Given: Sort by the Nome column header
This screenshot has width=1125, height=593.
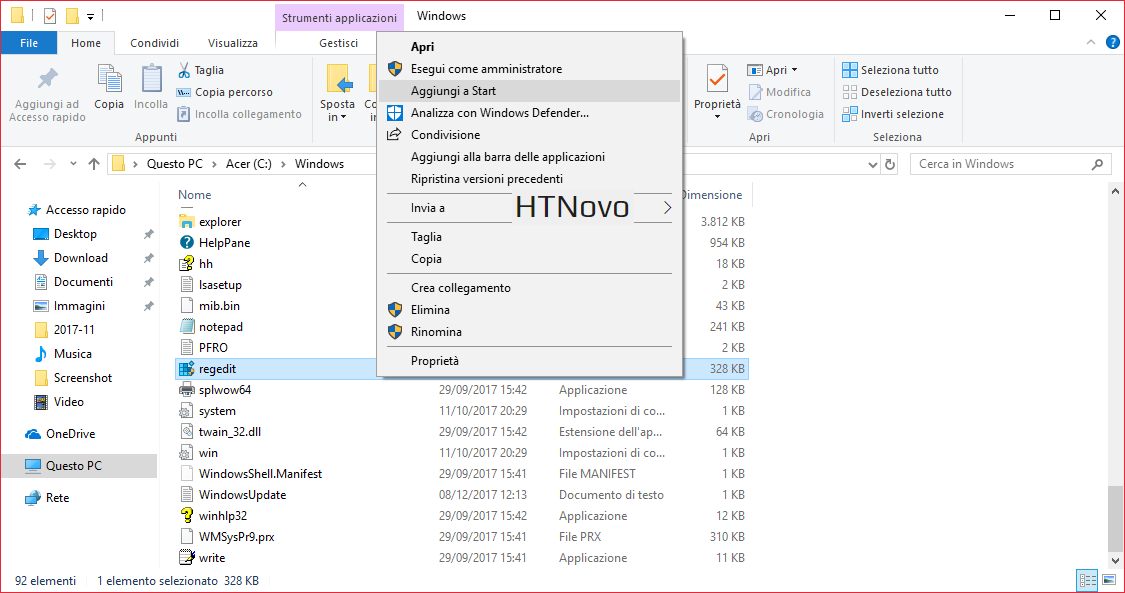Looking at the screenshot, I should pyautogui.click(x=194, y=194).
